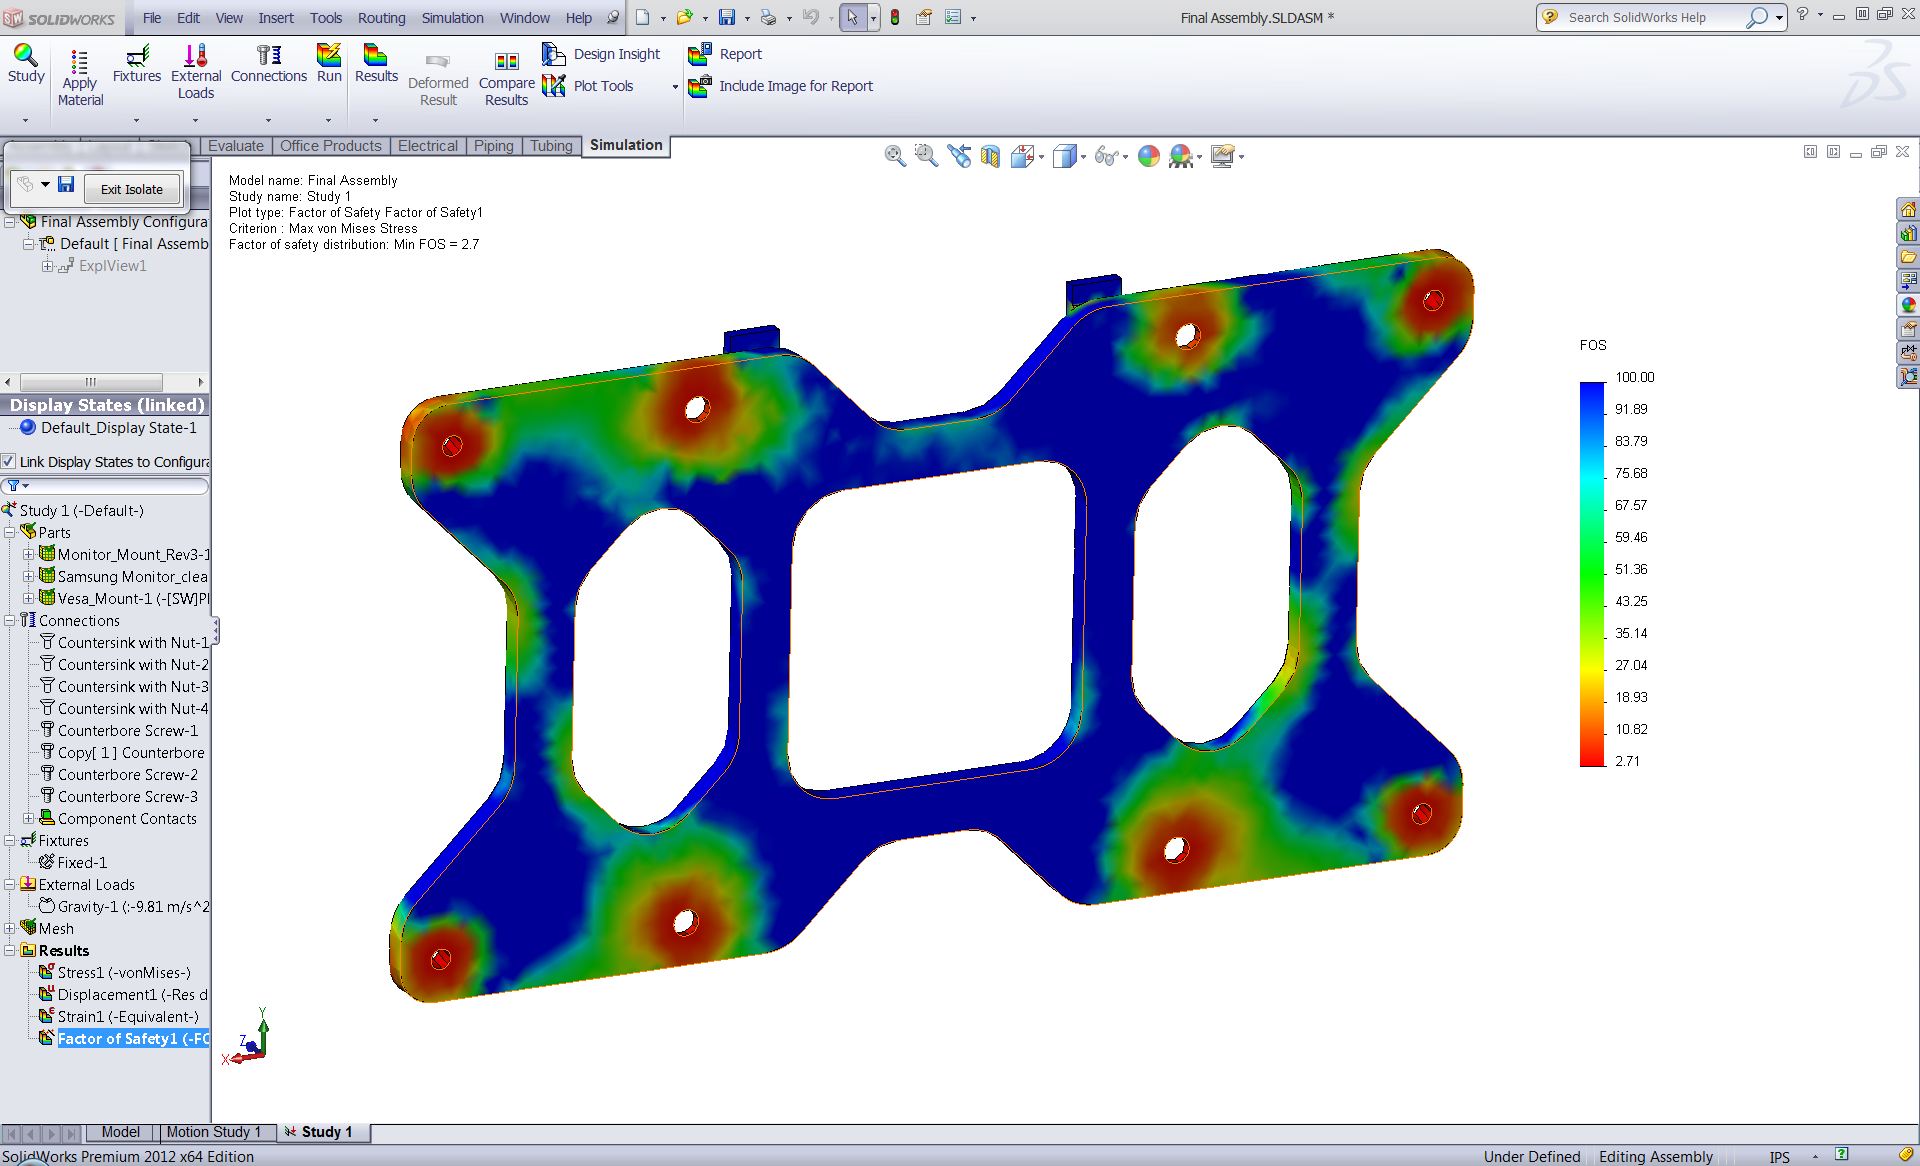
Task: Open the Study tool in the ribbon
Action: 26,64
